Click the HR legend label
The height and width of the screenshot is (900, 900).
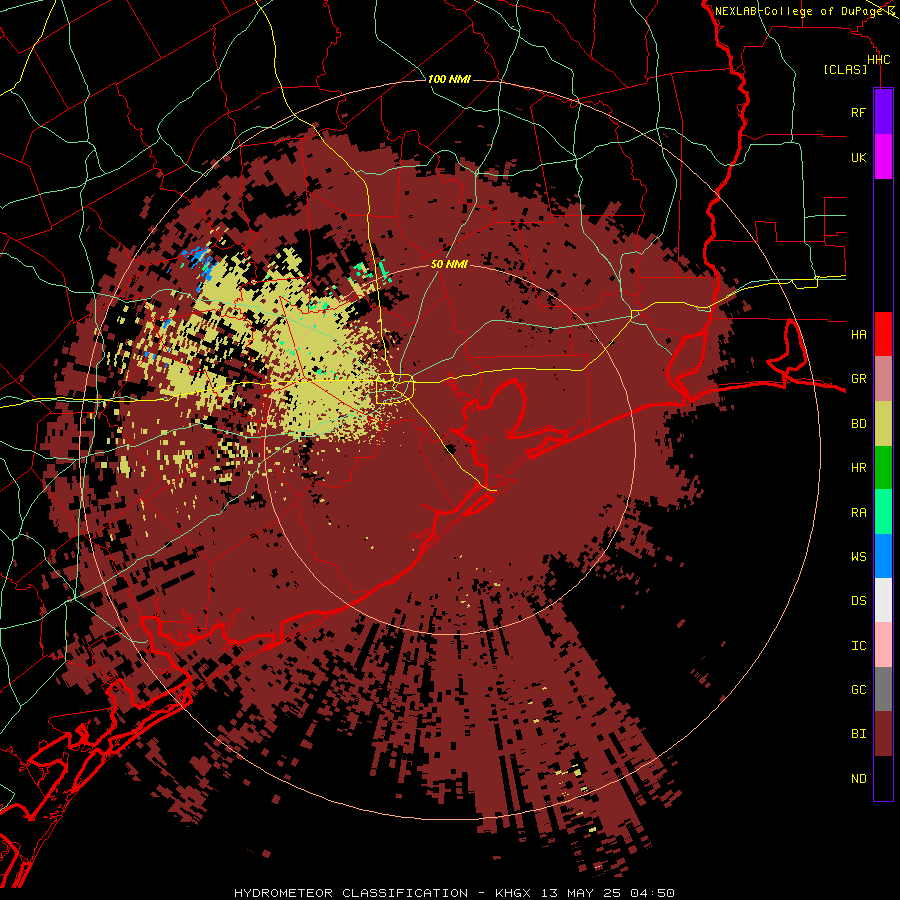[858, 468]
